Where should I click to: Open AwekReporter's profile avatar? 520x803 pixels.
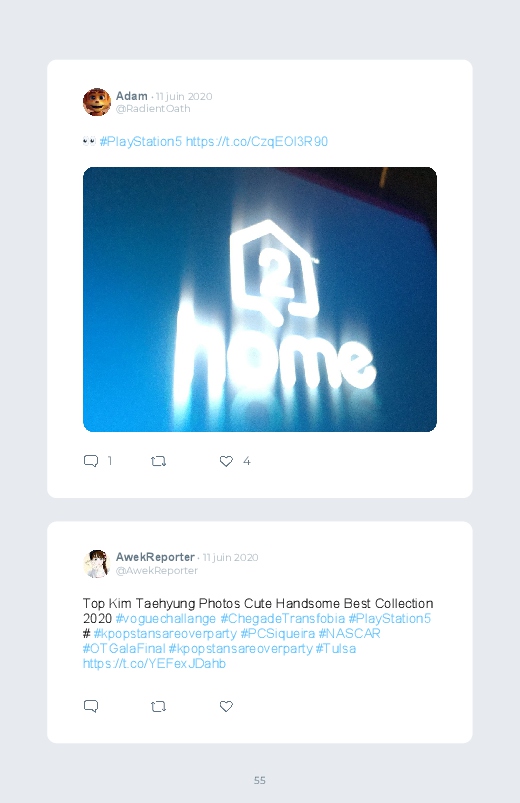point(97,563)
